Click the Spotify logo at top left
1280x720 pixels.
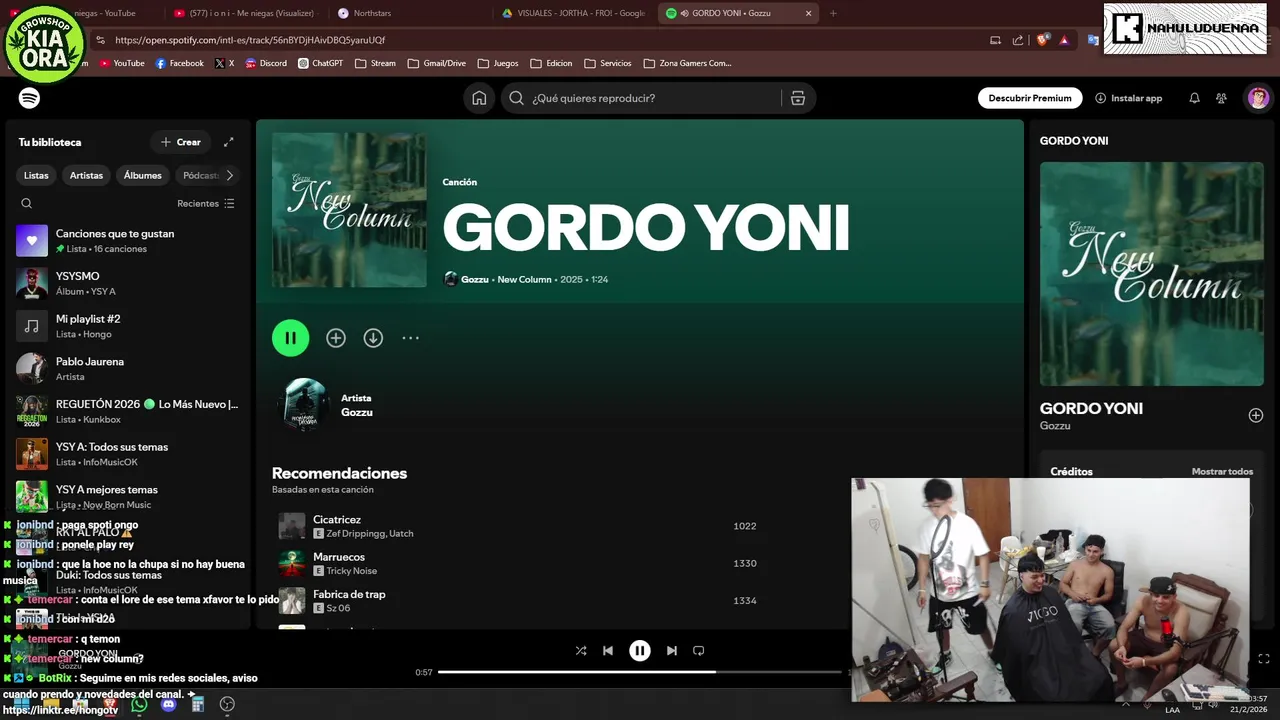(x=29, y=98)
